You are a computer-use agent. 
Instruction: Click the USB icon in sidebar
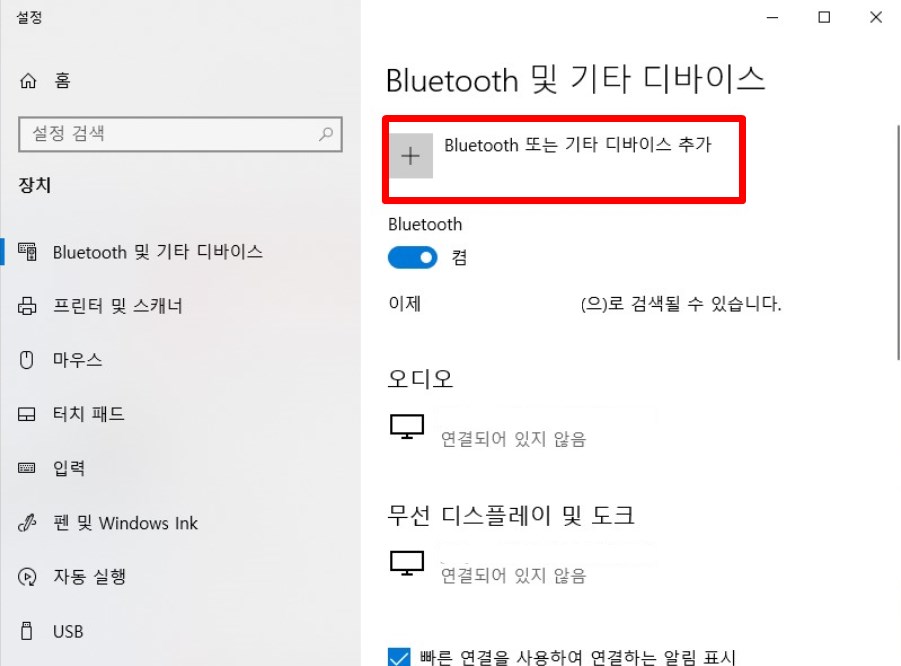26,631
